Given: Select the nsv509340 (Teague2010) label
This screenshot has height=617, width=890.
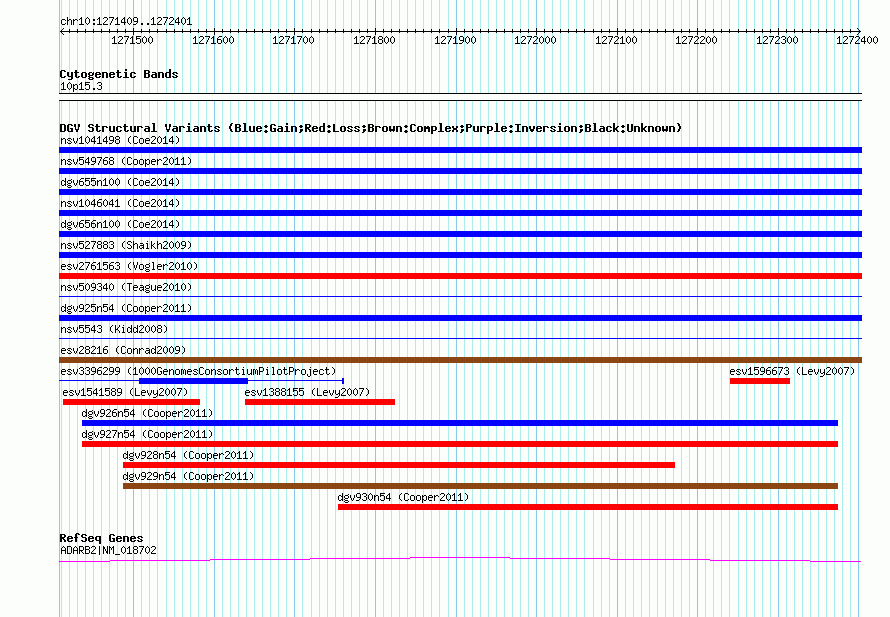Looking at the screenshot, I should [x=126, y=287].
